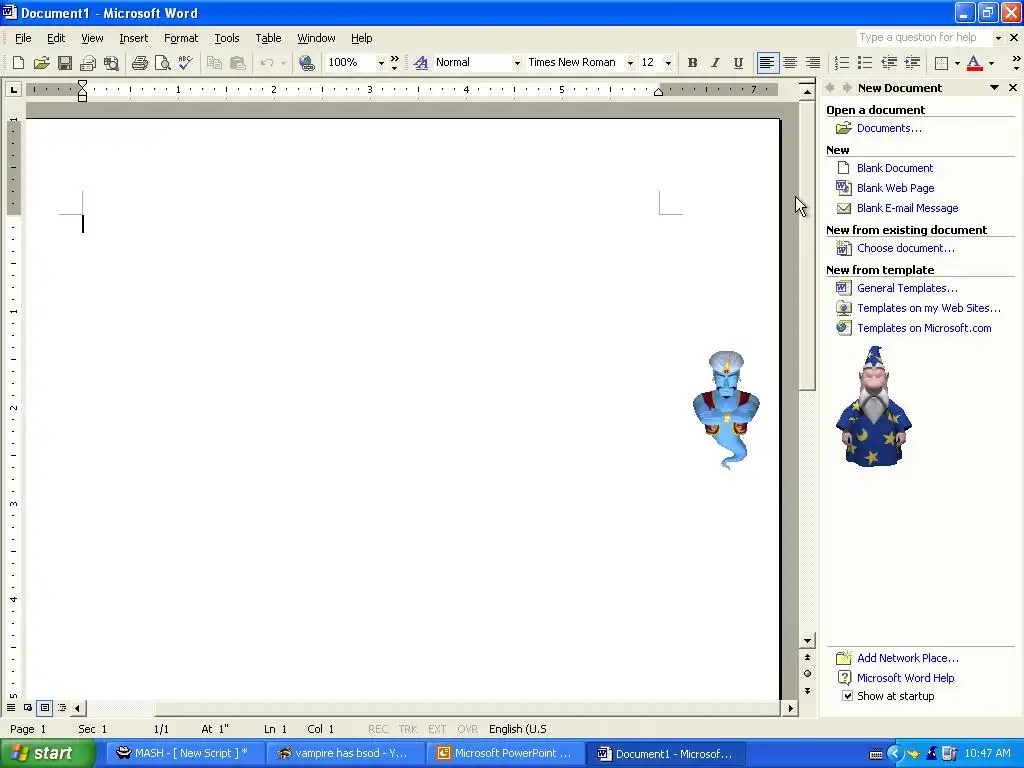Click the Next Page double-arrow button
The height and width of the screenshot is (768, 1024).
(807, 690)
